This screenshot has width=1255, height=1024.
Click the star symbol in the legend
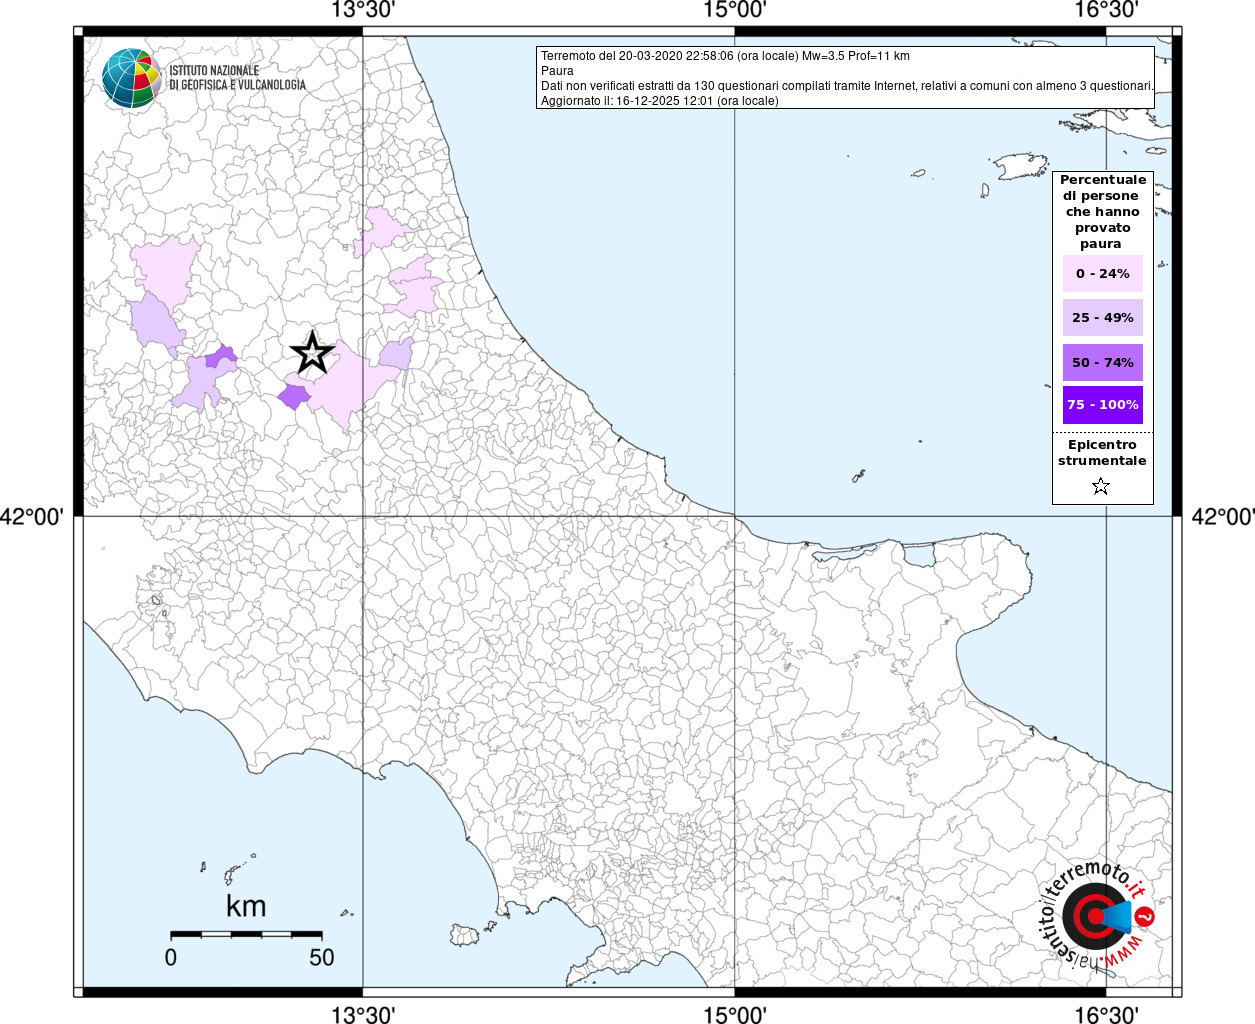(1101, 487)
